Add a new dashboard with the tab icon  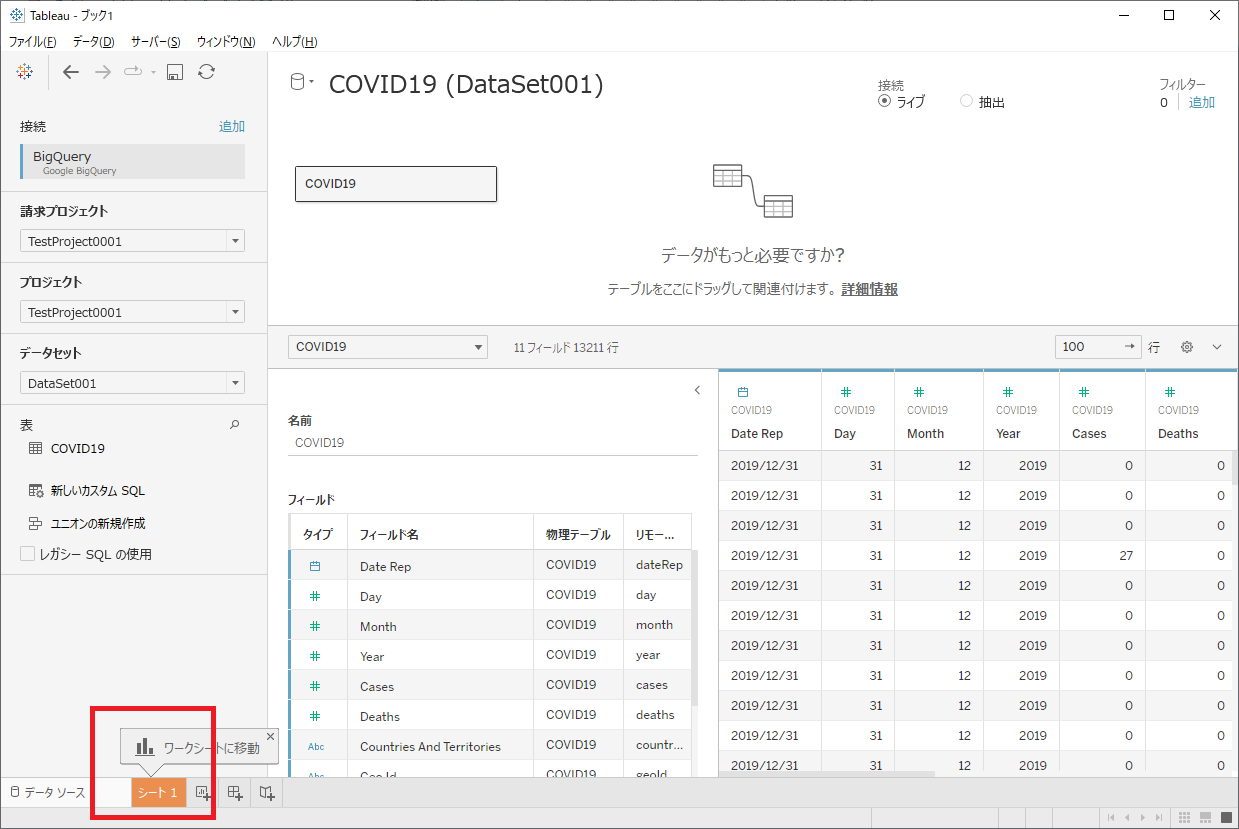pos(236,793)
